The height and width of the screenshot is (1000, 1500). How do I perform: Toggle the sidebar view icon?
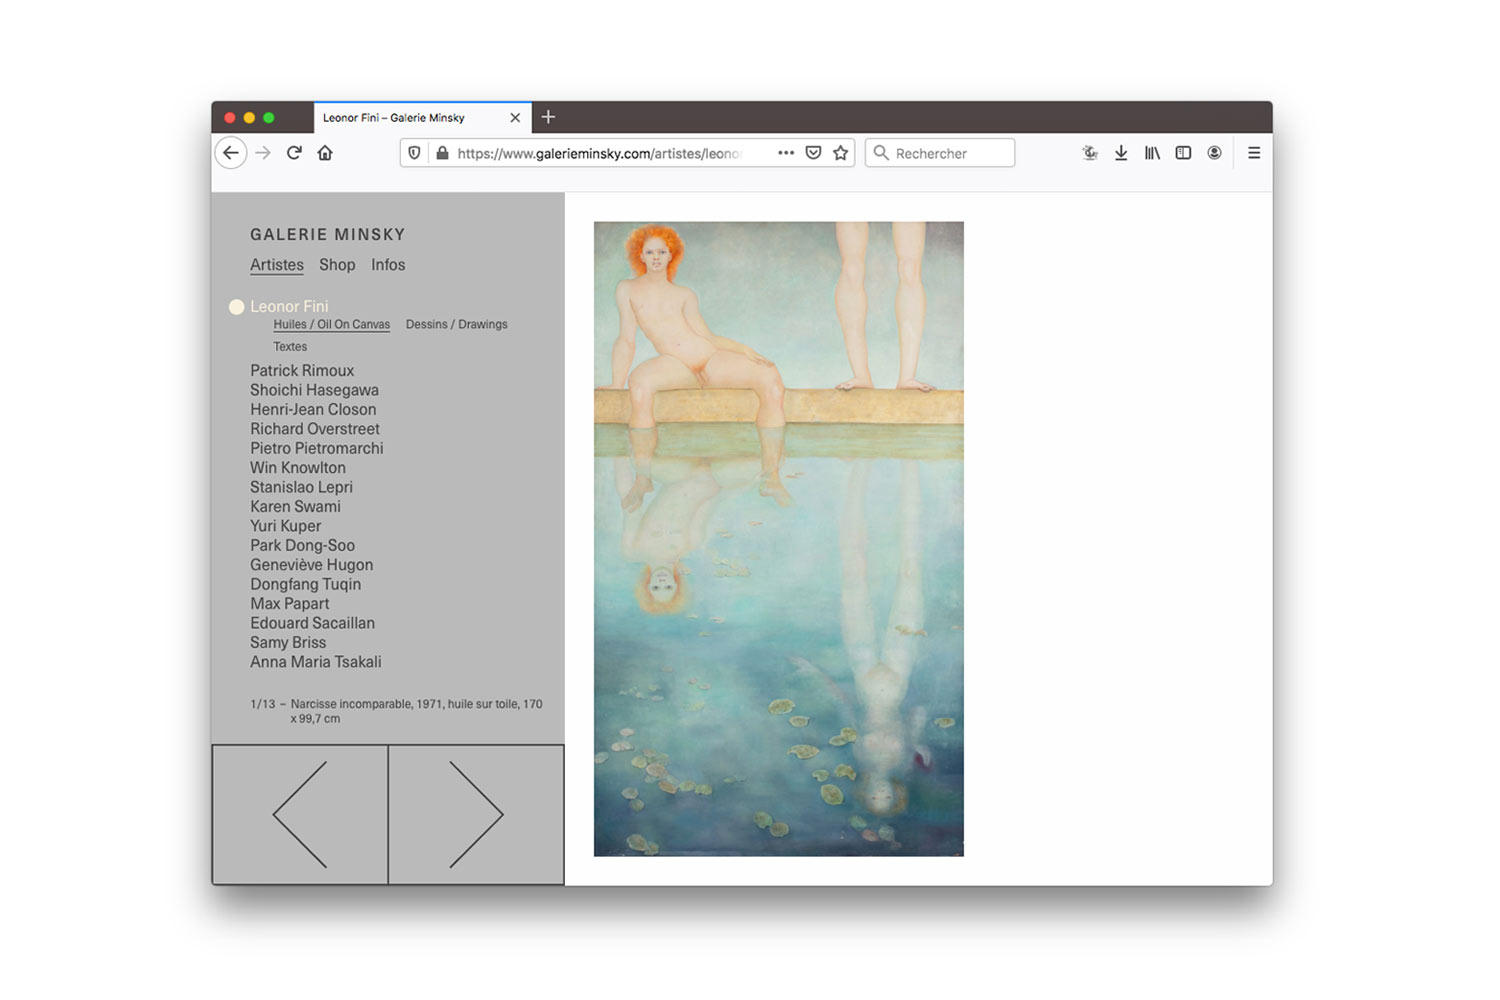pyautogui.click(x=1183, y=153)
